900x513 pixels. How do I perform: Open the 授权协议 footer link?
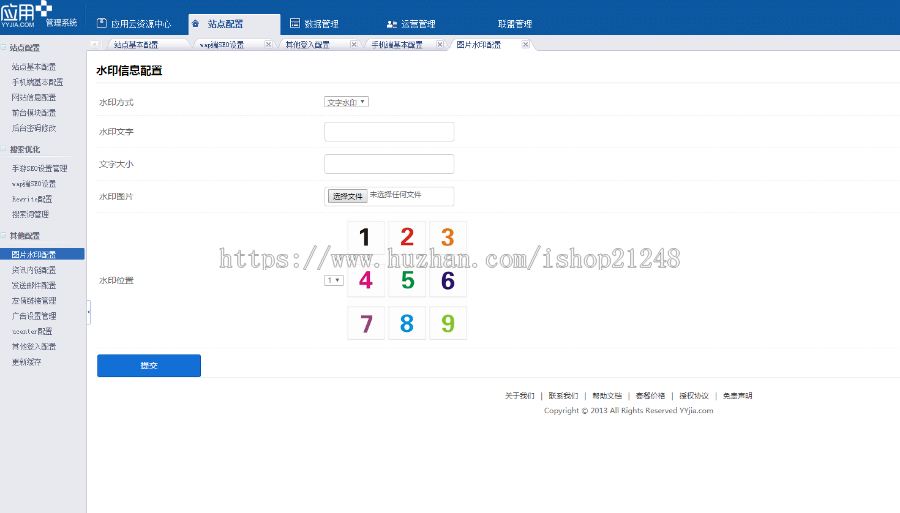(x=694, y=395)
